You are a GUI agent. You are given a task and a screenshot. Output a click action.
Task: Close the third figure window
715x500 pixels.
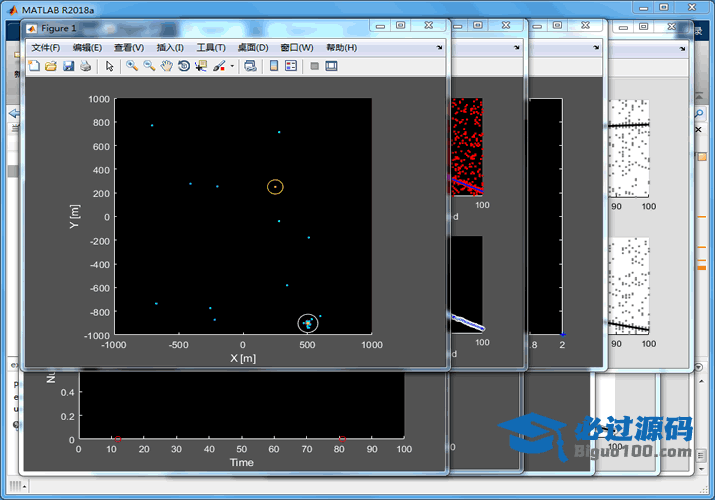pyautogui.click(x=585, y=26)
